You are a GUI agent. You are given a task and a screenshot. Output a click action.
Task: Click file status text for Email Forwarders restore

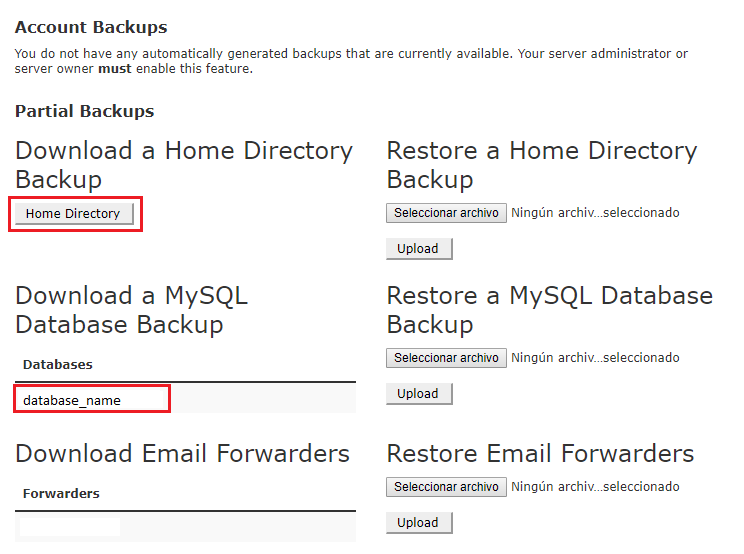595,487
